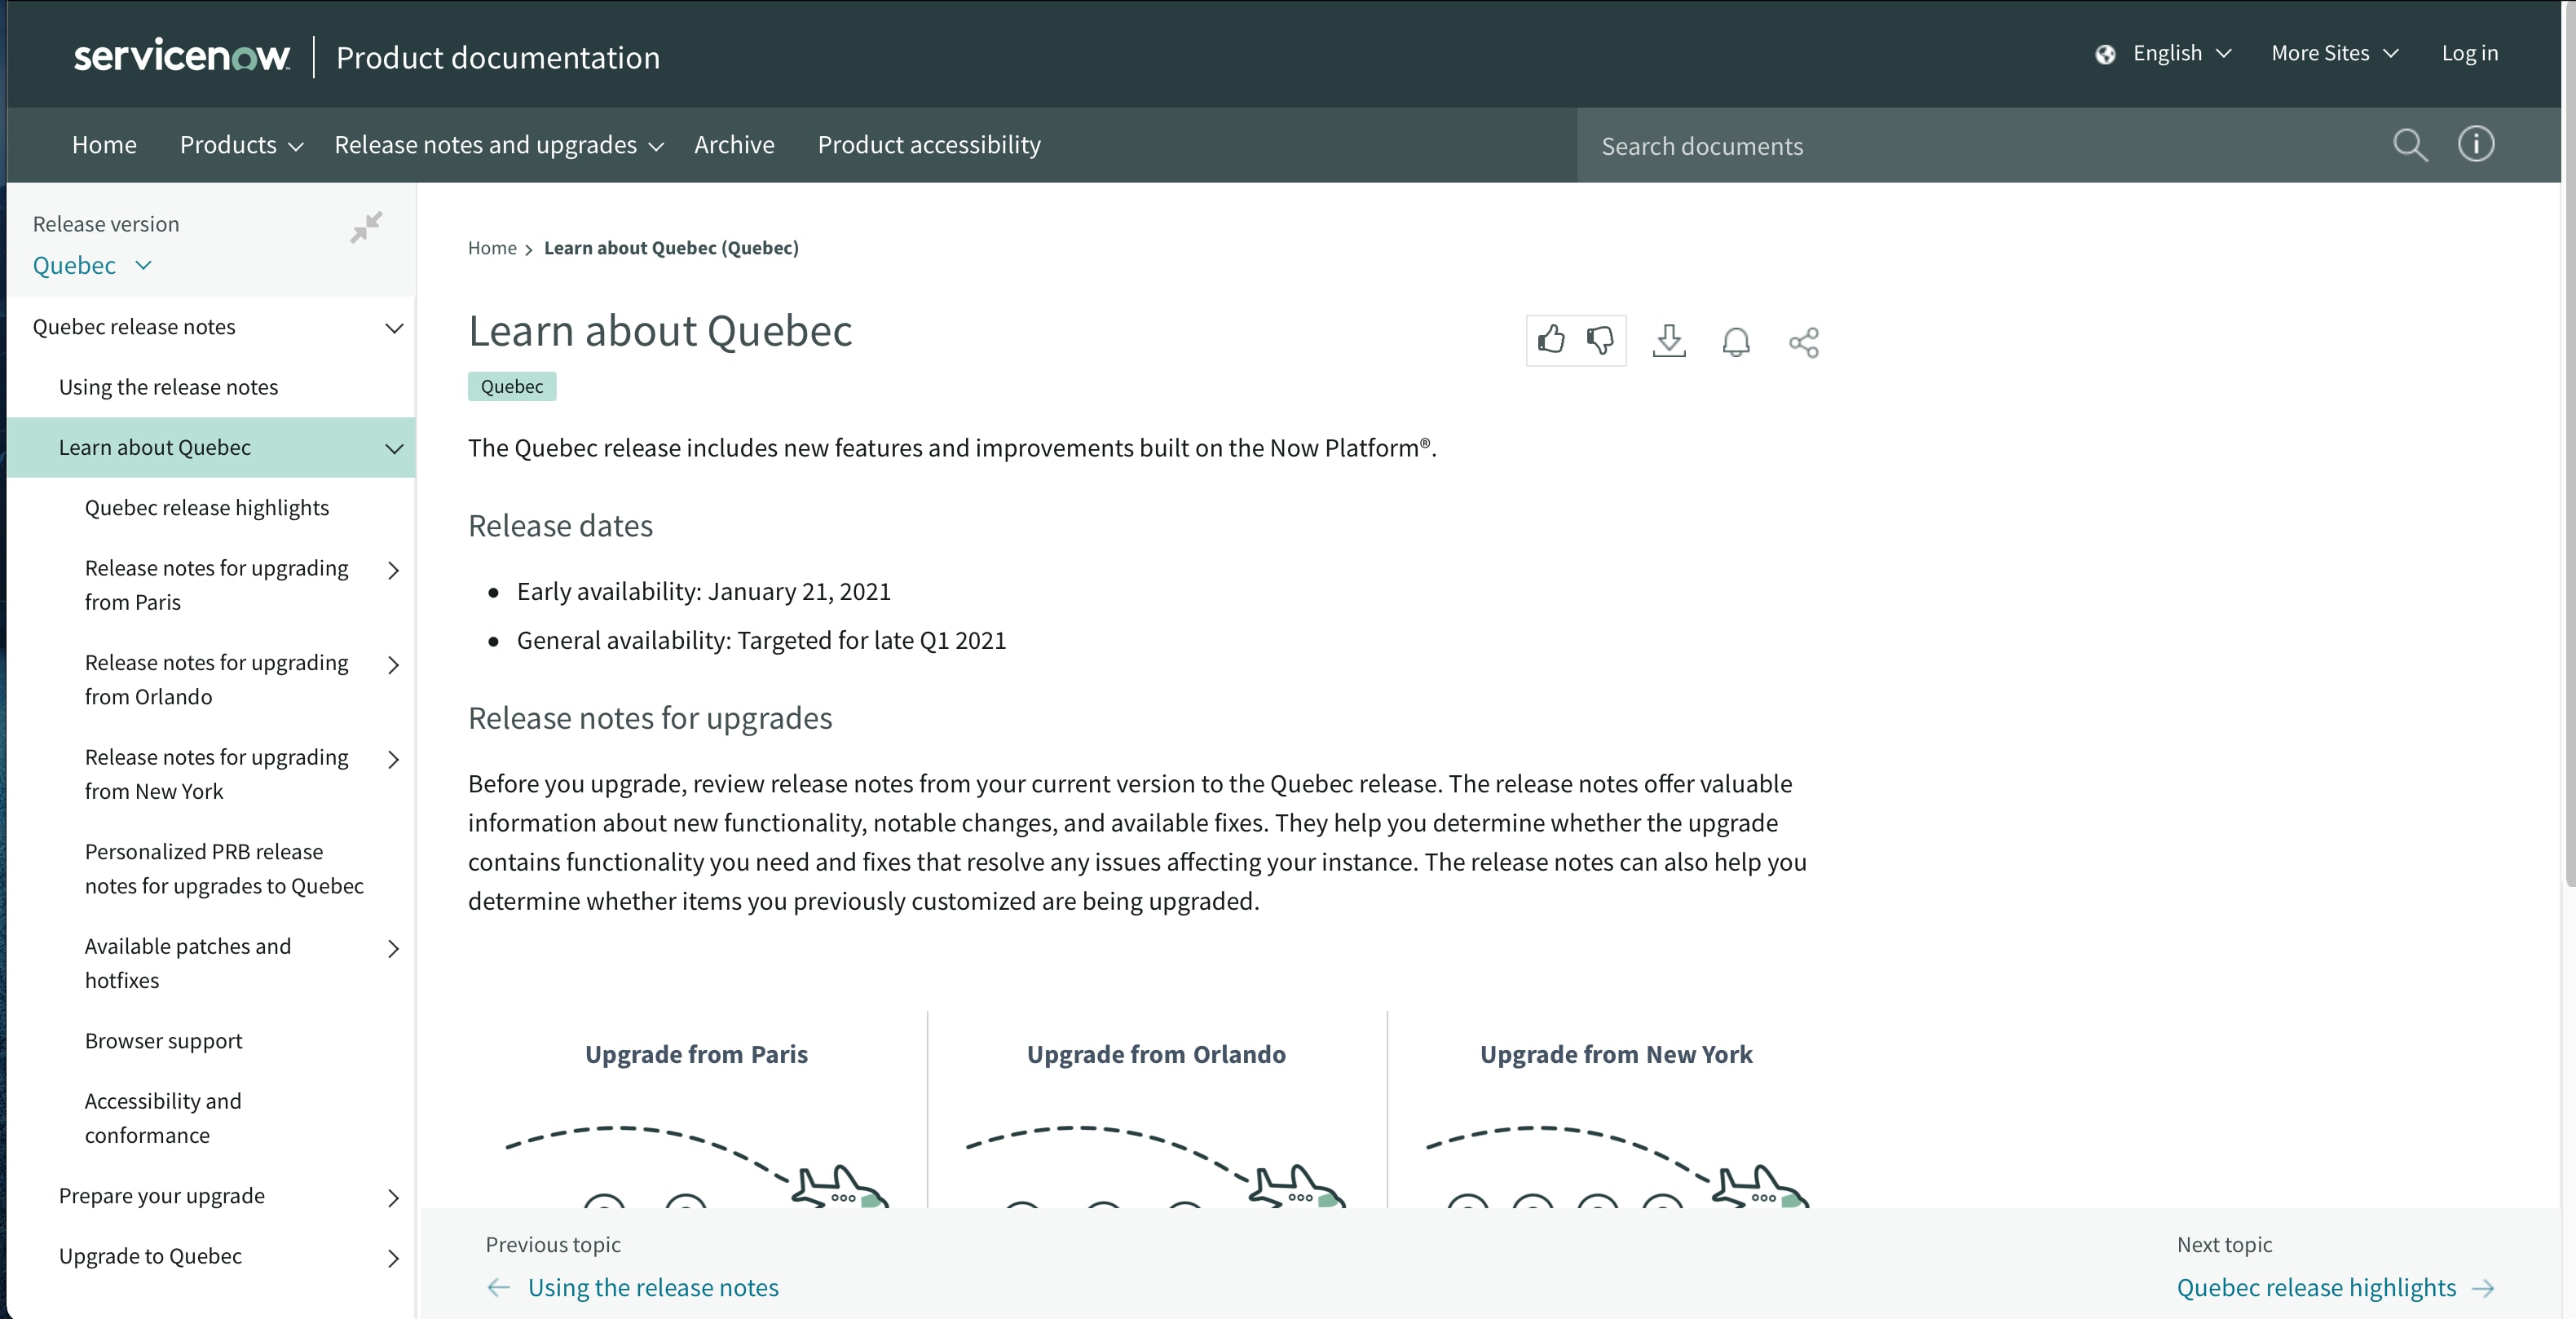Open the More Sites dropdown

pyautogui.click(x=2334, y=53)
